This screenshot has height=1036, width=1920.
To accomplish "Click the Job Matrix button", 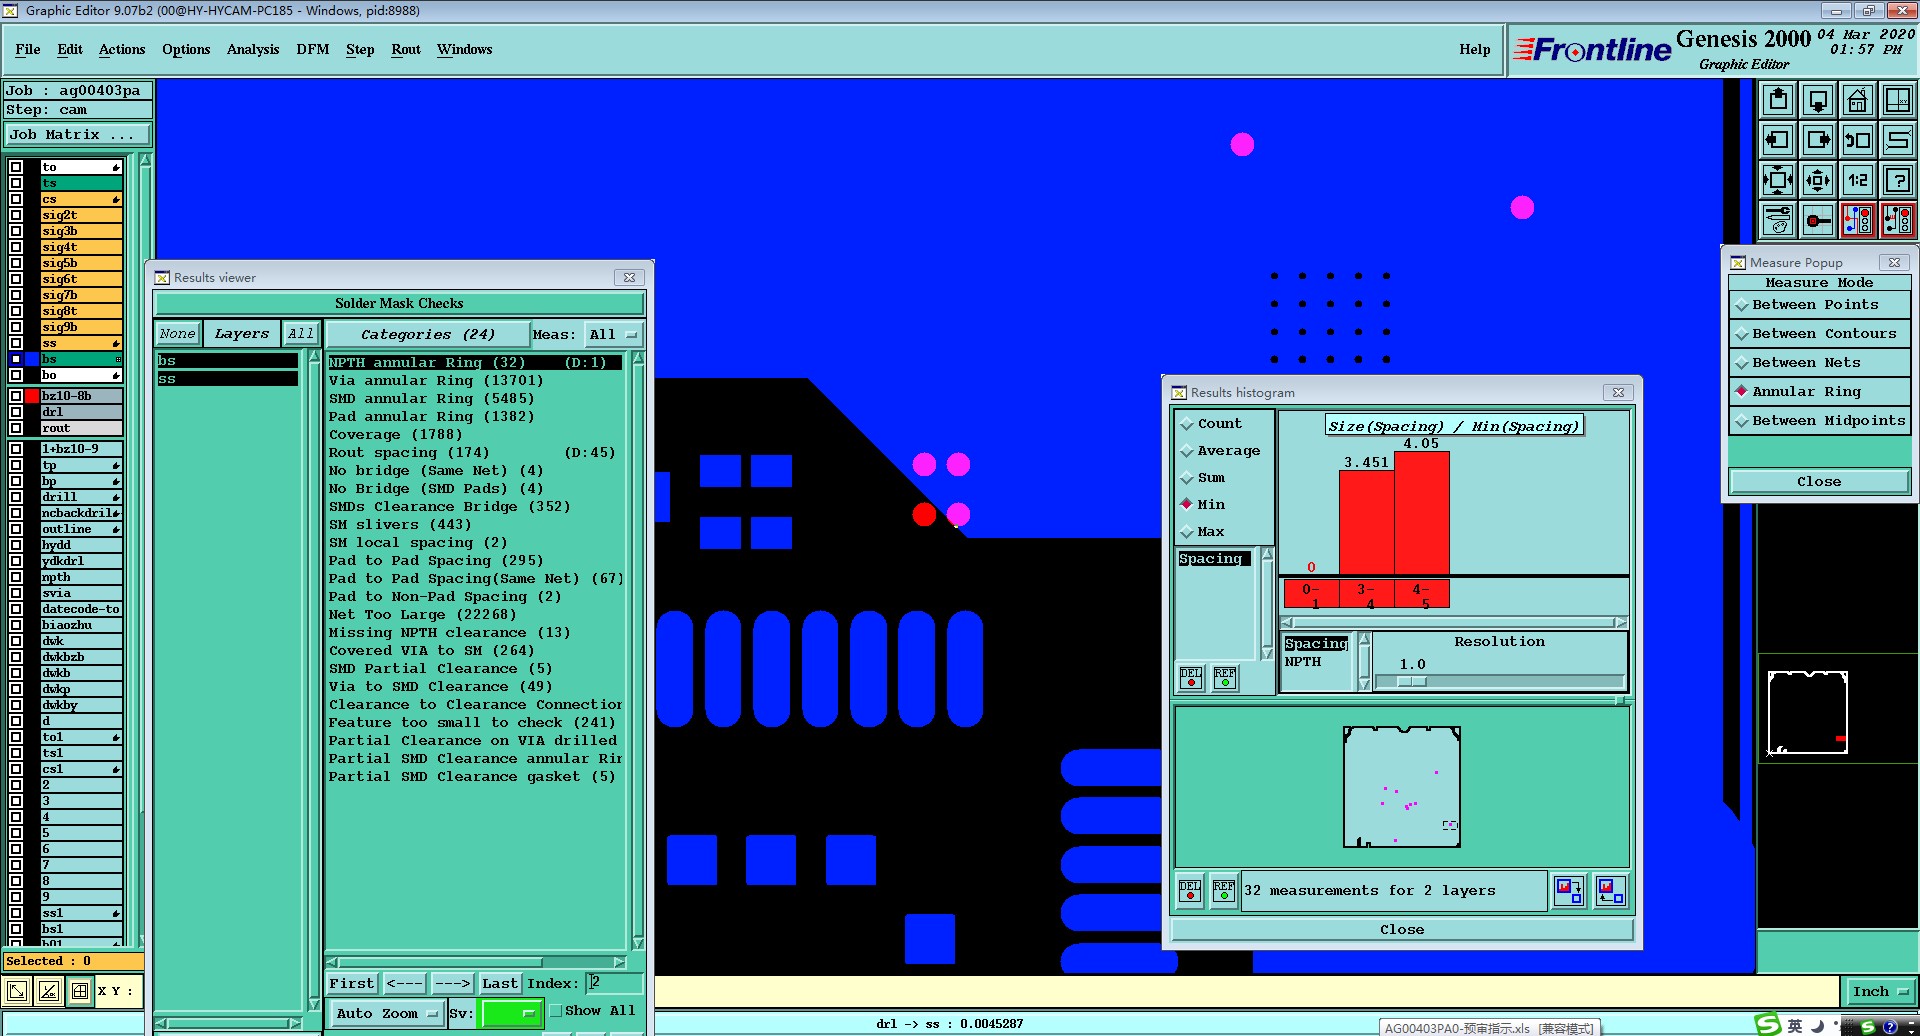I will click(78, 135).
